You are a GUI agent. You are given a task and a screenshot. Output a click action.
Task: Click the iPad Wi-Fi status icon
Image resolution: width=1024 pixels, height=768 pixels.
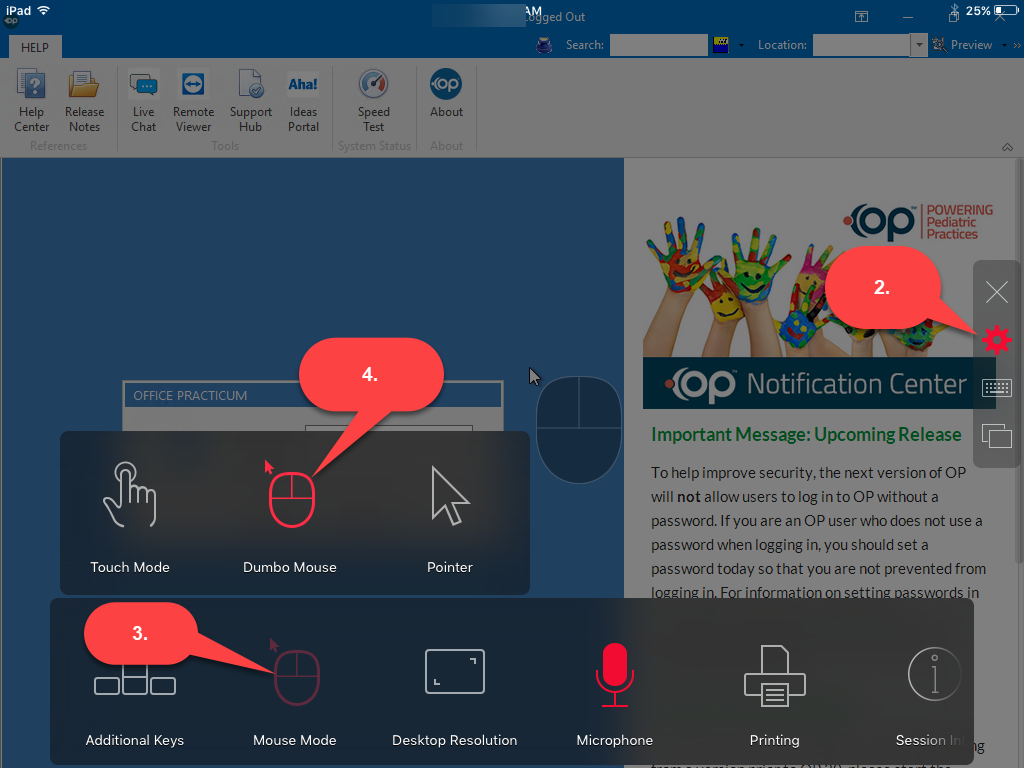pos(44,10)
